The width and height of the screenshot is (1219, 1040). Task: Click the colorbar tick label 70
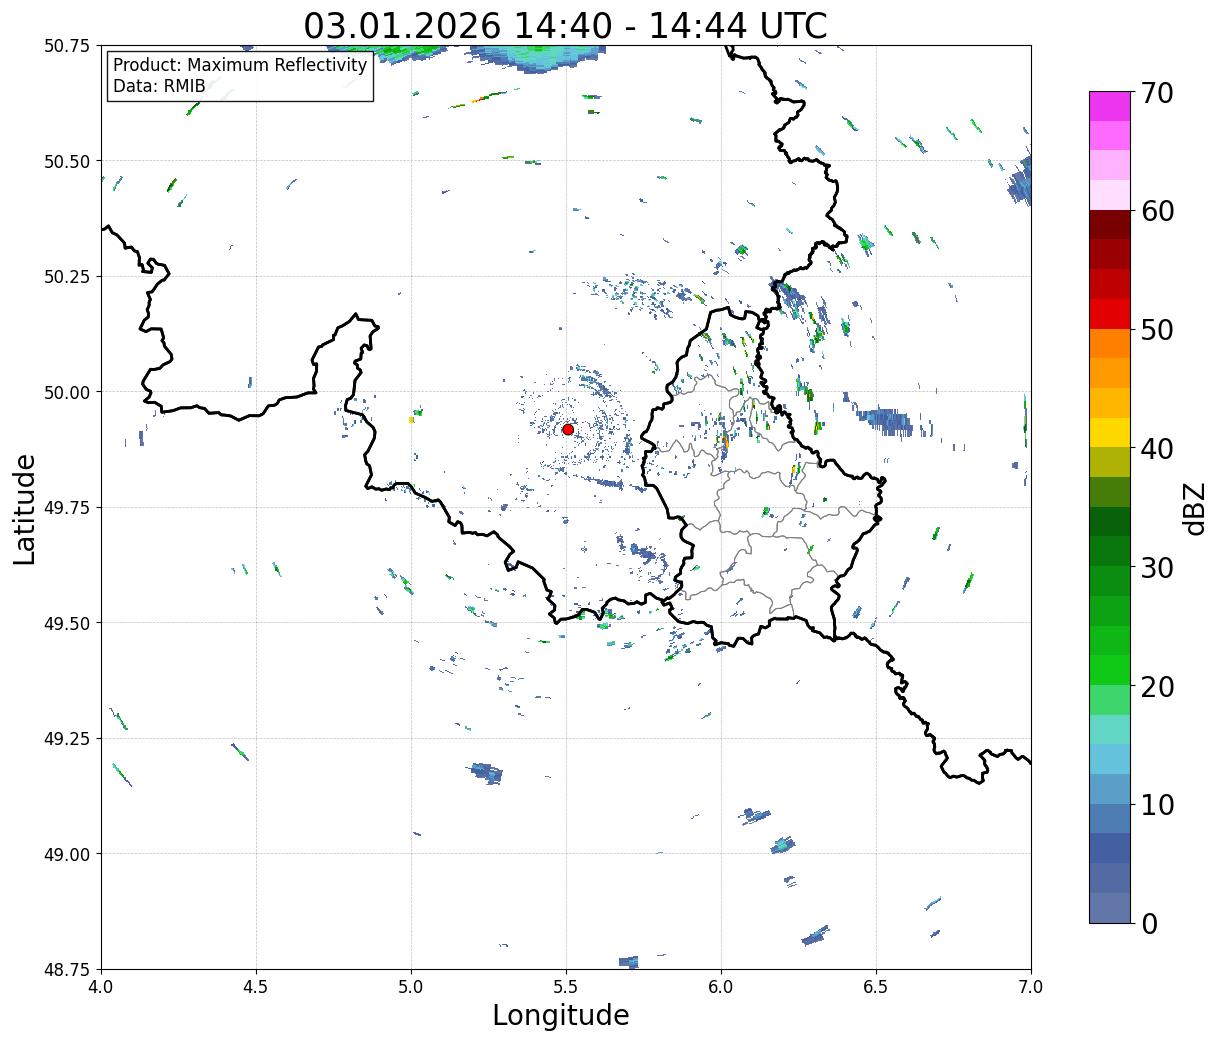tap(1157, 93)
